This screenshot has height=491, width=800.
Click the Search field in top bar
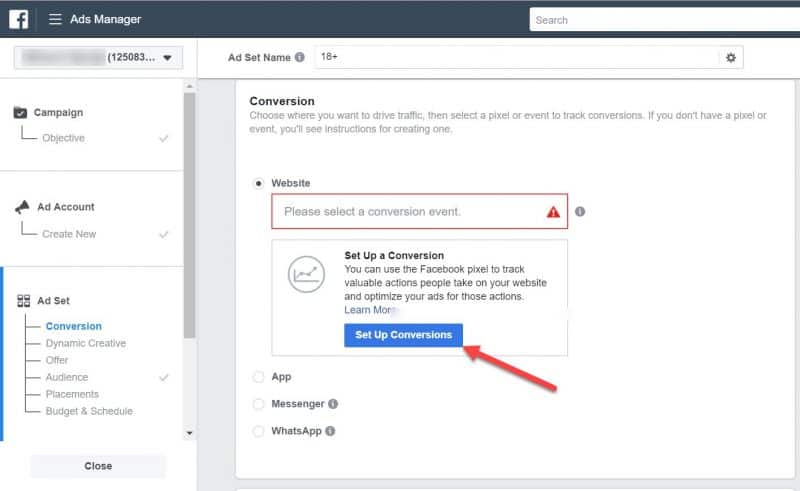(x=664, y=20)
